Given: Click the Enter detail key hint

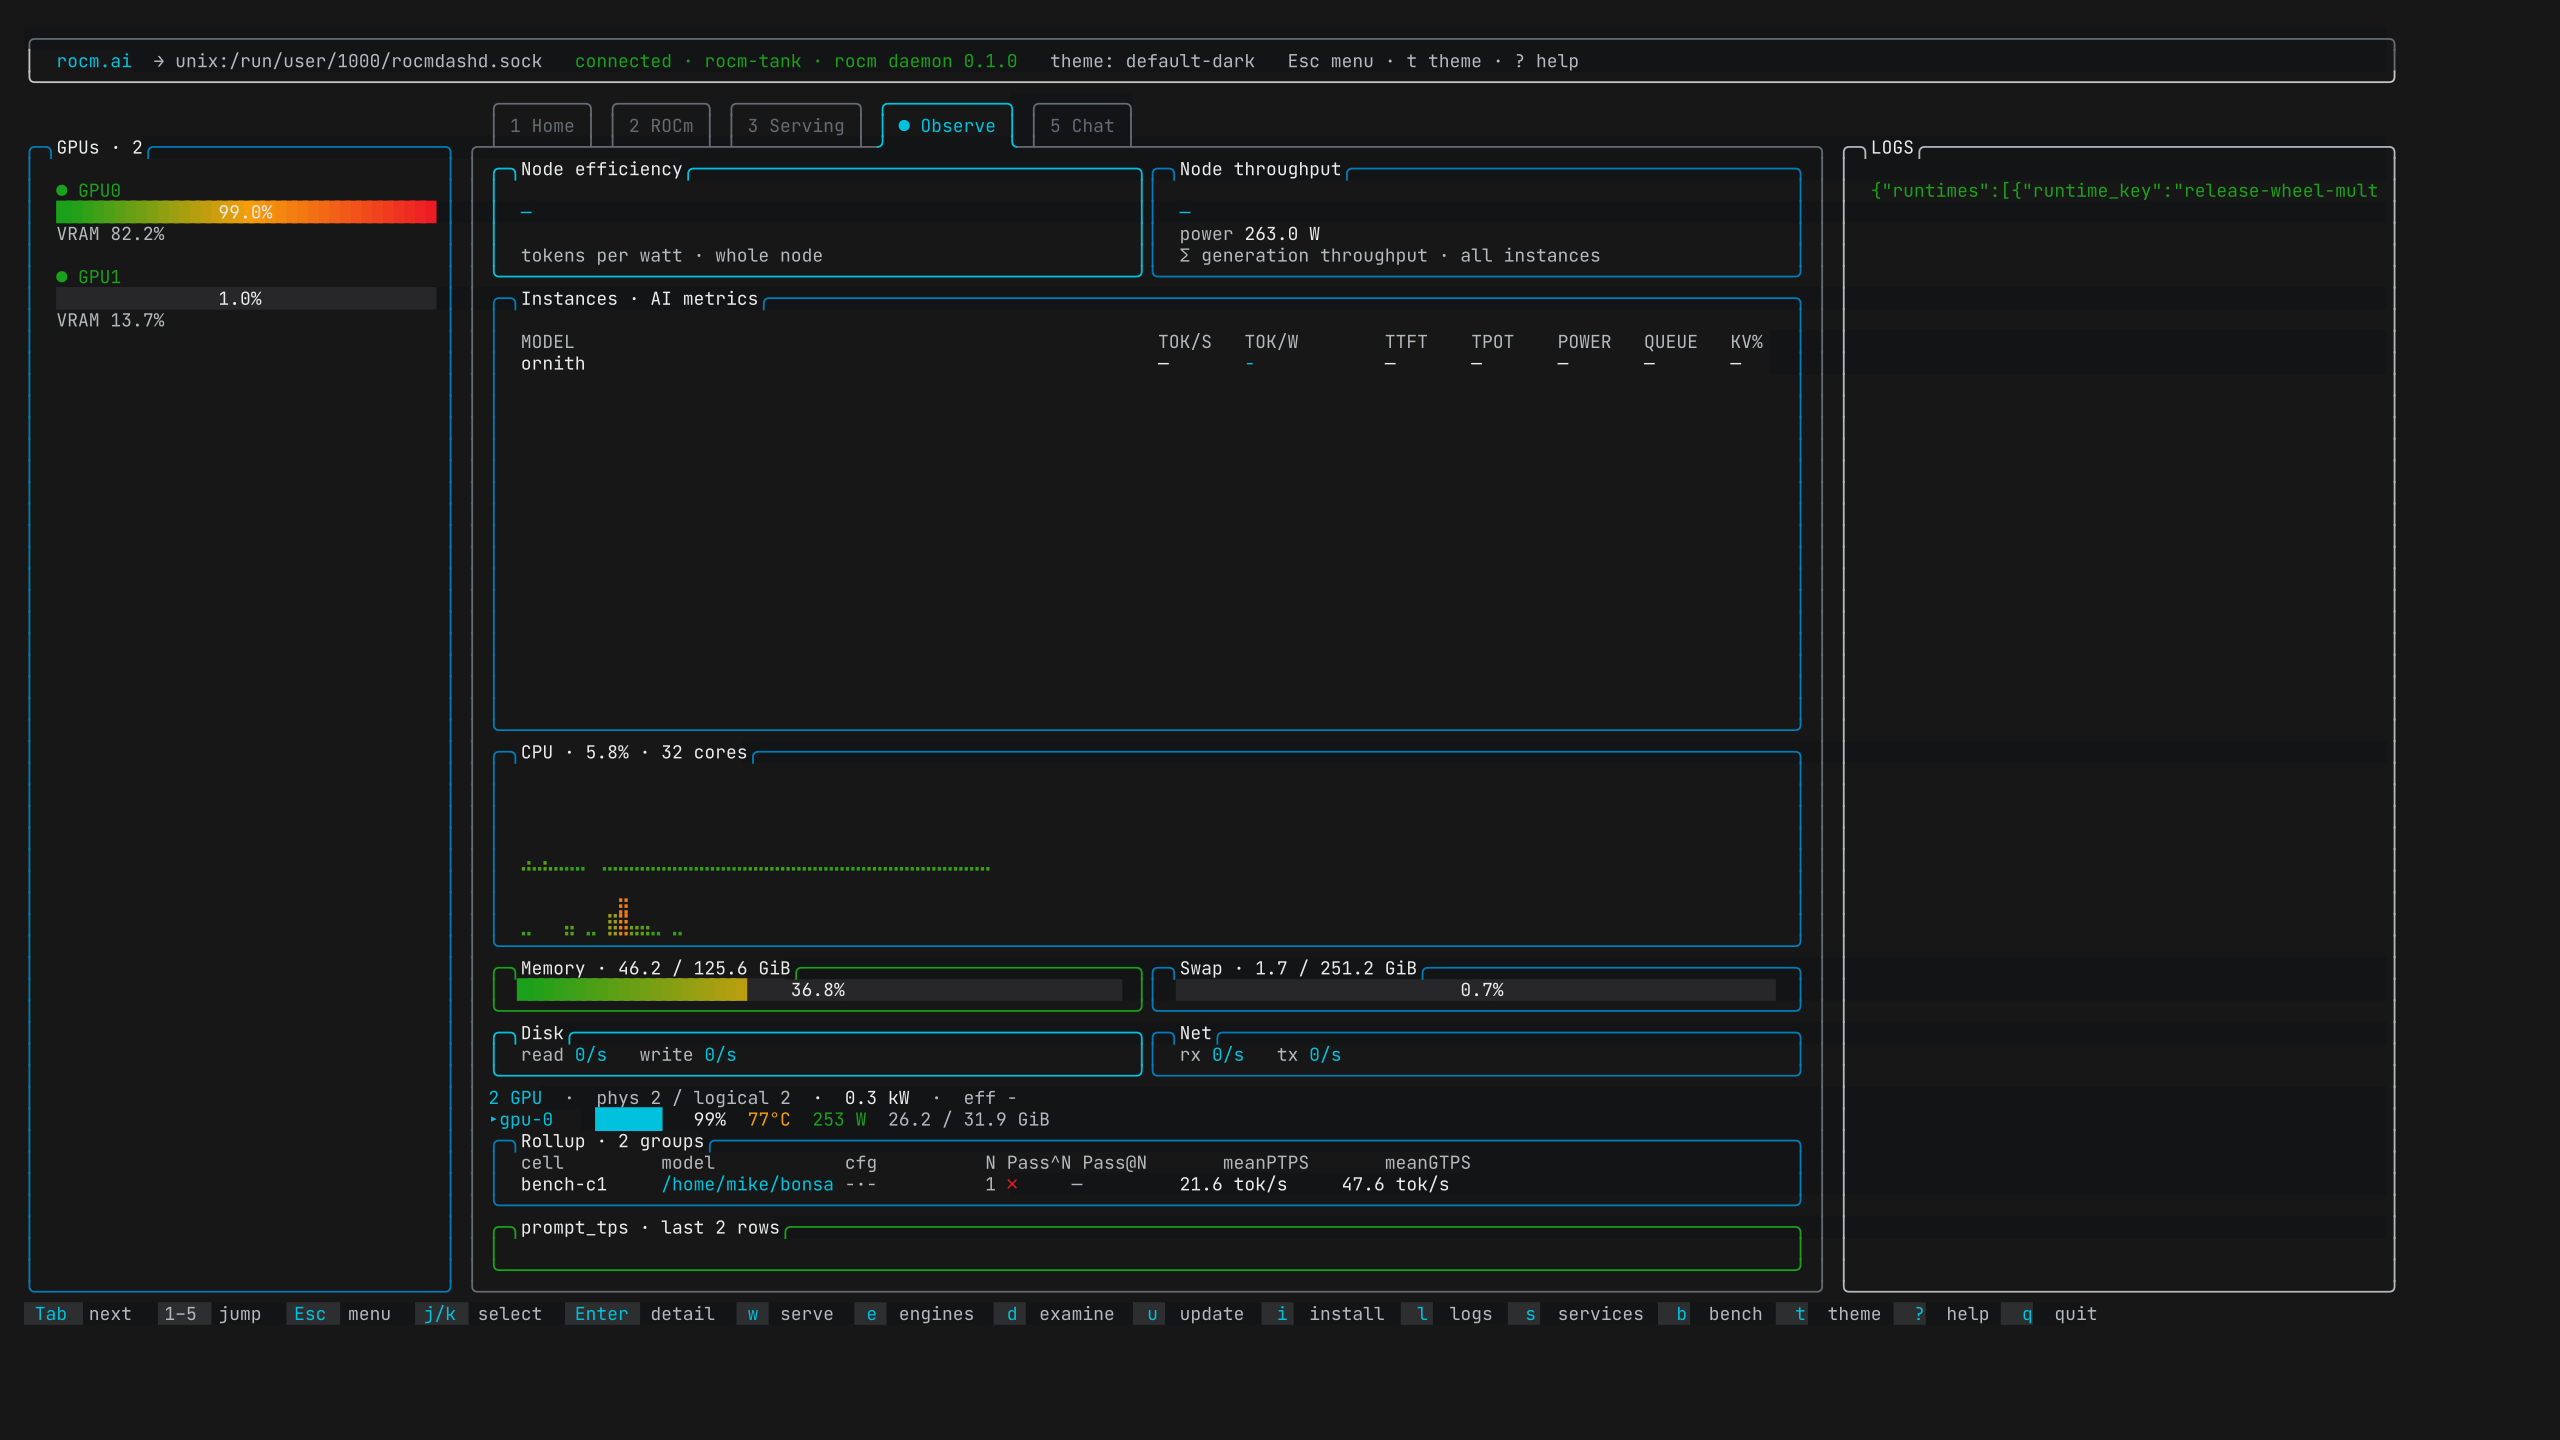Looking at the screenshot, I should click(602, 1314).
